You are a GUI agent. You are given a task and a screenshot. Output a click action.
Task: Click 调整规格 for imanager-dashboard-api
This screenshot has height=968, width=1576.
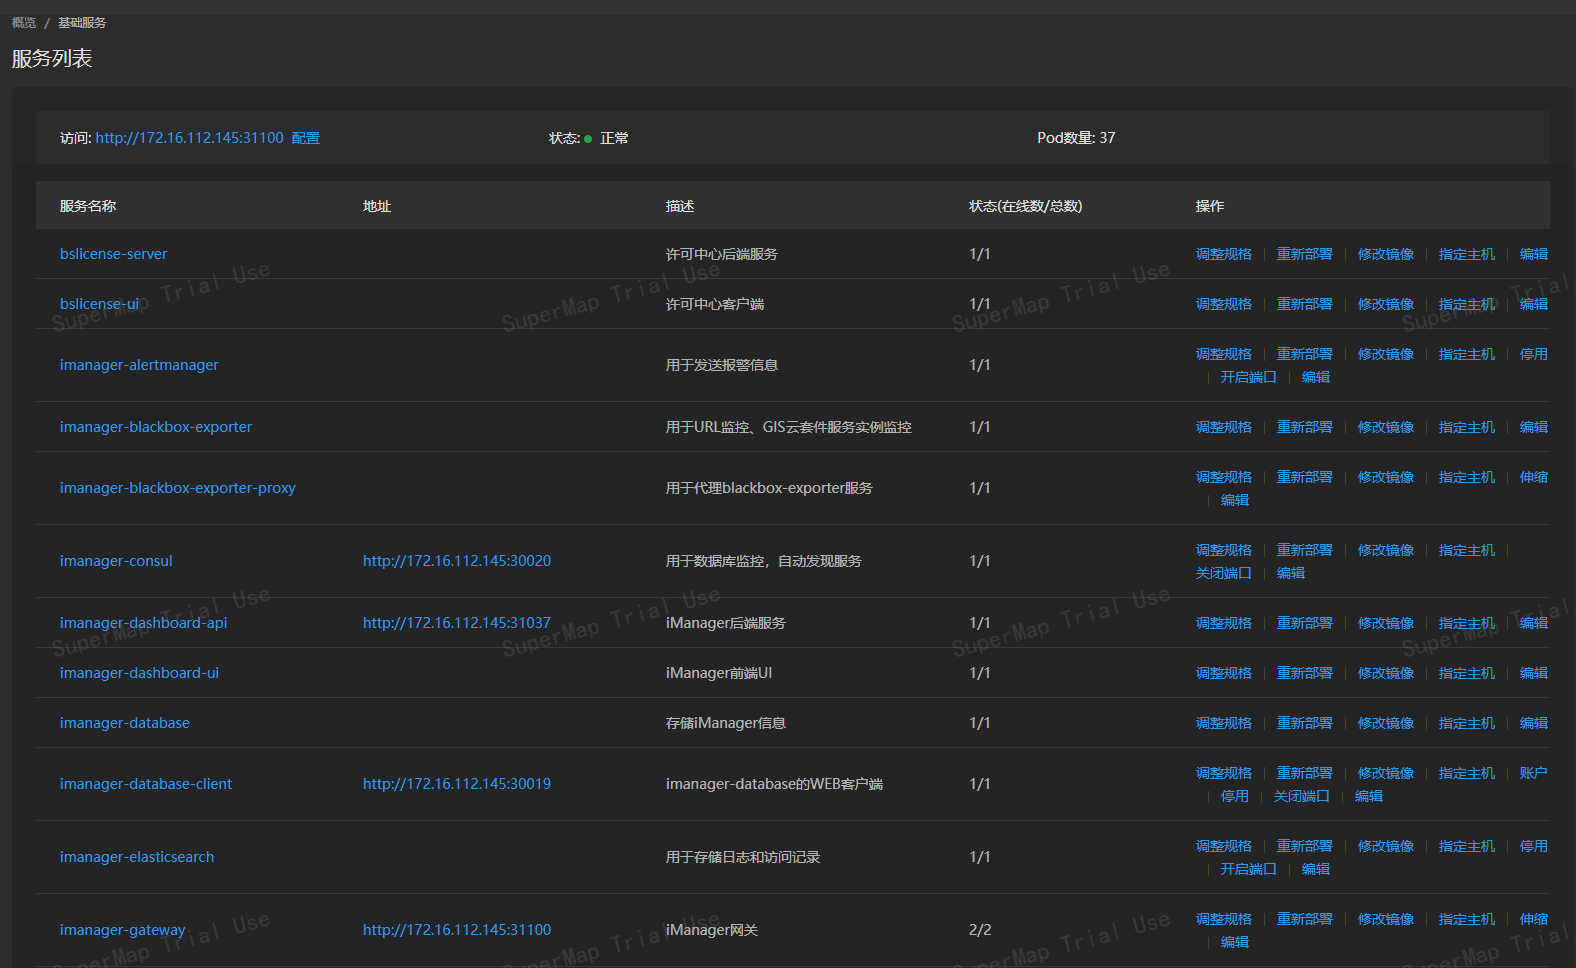pyautogui.click(x=1224, y=623)
